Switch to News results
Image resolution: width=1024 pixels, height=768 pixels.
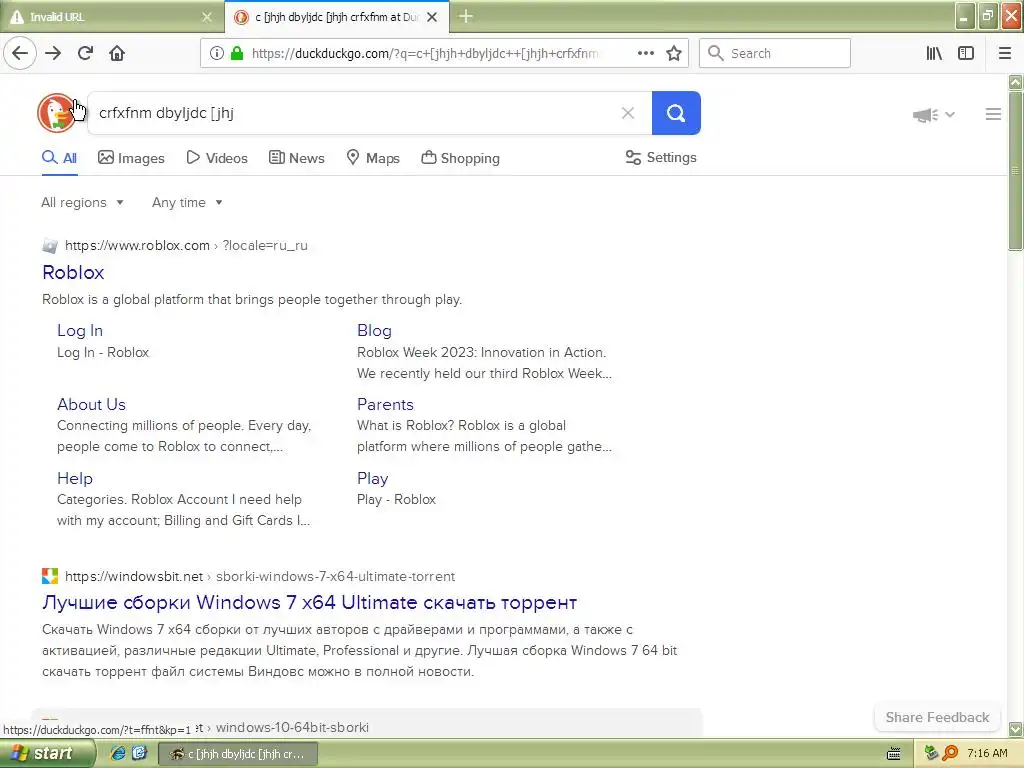(296, 158)
